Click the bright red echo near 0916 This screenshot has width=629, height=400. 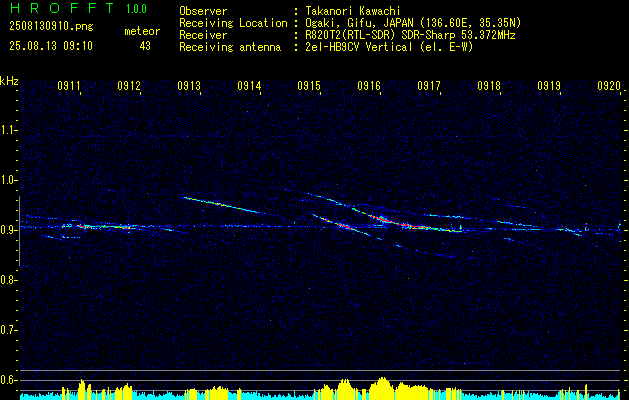coord(383,220)
